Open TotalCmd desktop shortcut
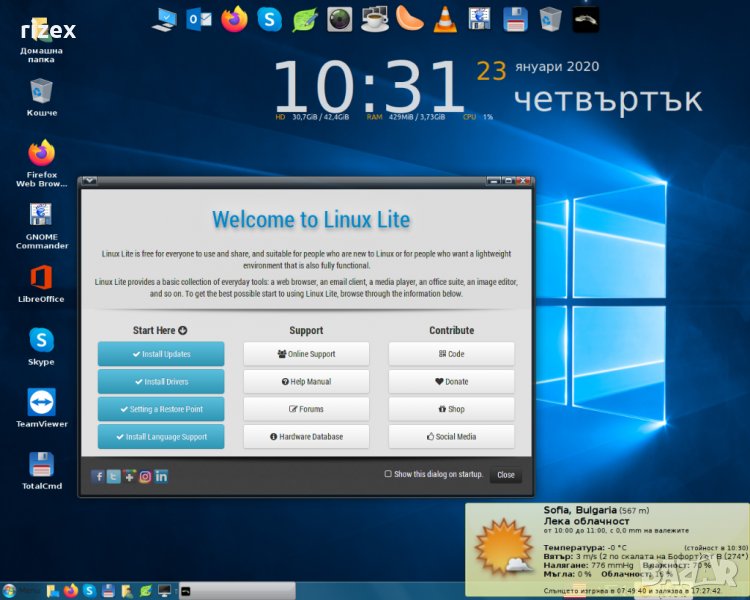Viewport: 750px width, 600px height. (41, 464)
